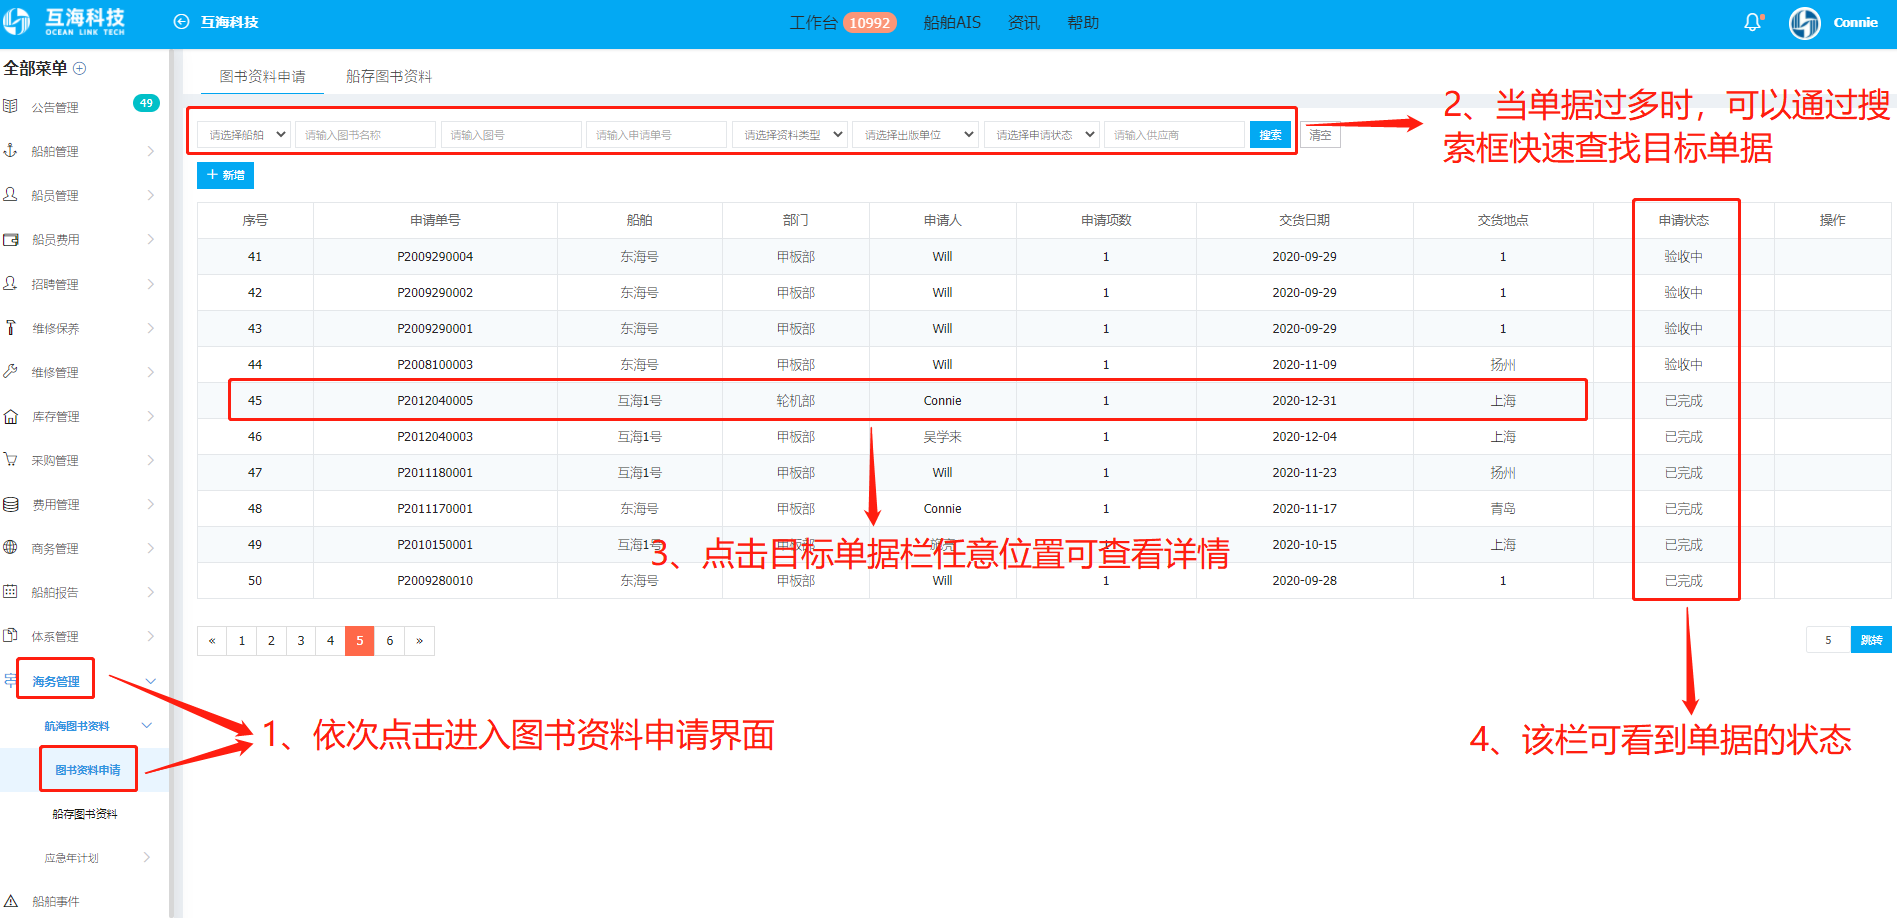Open 资讯 in the top navigation

pos(1024,22)
